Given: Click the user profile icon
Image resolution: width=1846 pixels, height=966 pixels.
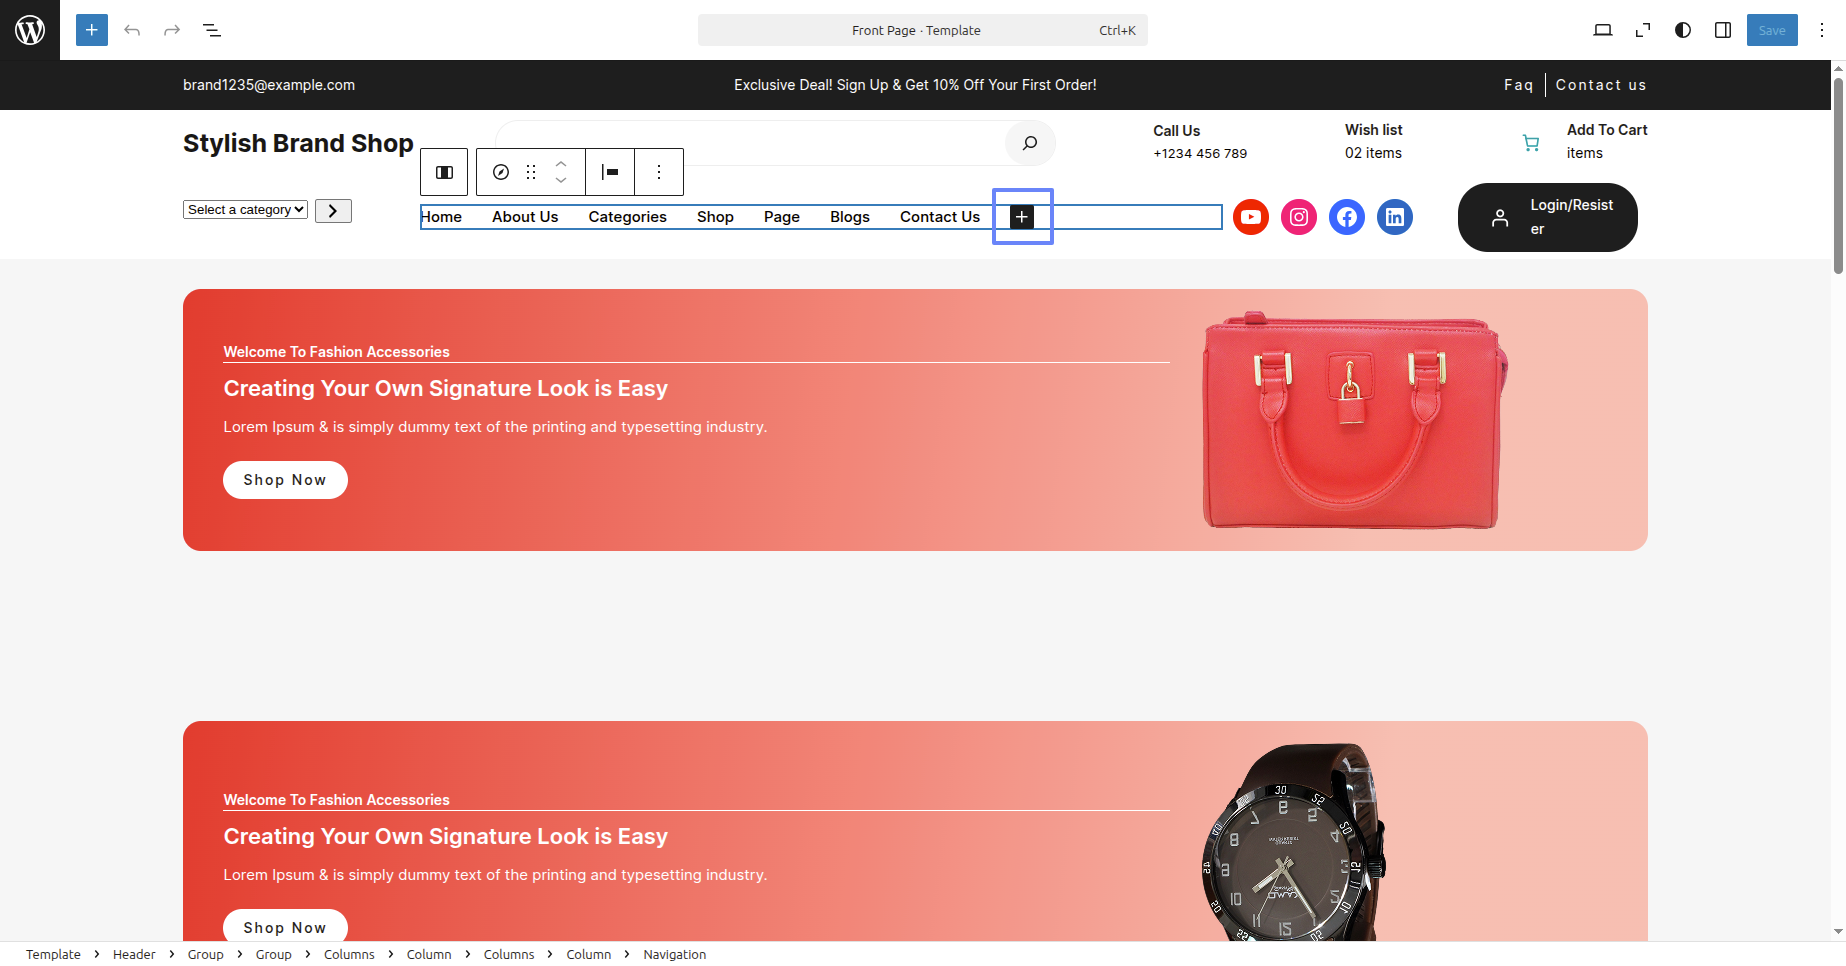Looking at the screenshot, I should (x=1500, y=217).
